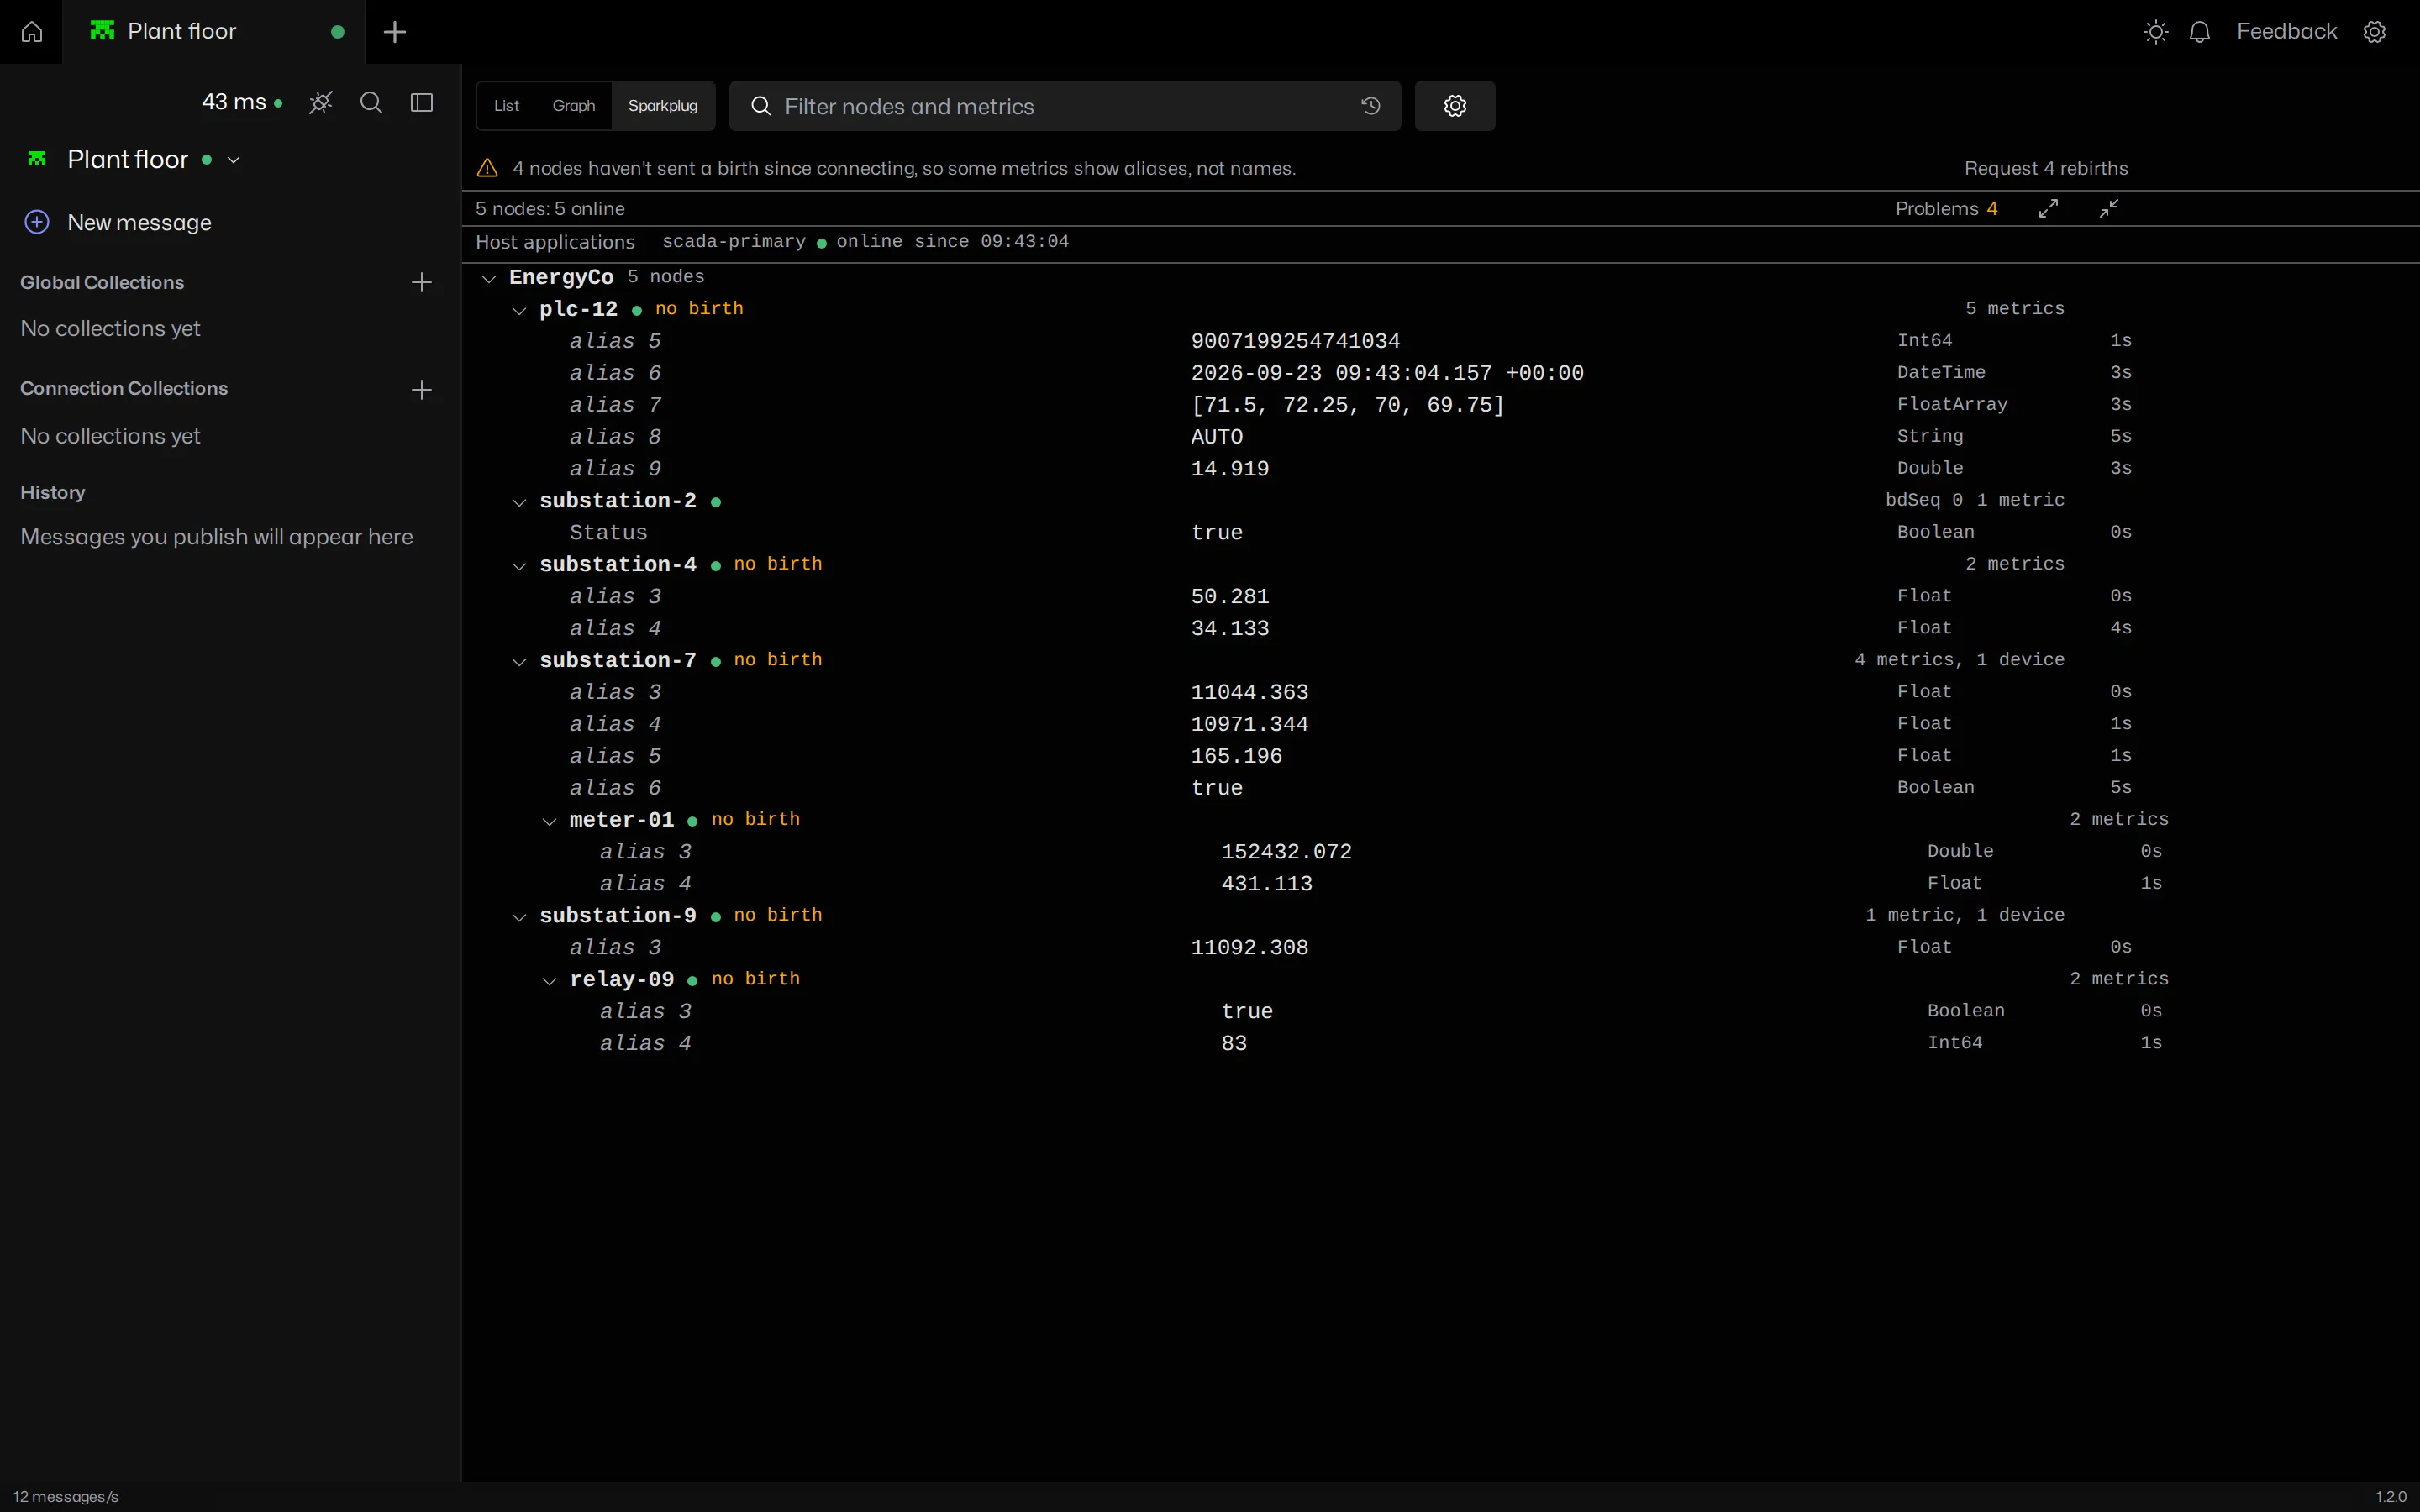Image resolution: width=2420 pixels, height=1512 pixels.
Task: Open search in the sidebar header
Action: coord(371,102)
